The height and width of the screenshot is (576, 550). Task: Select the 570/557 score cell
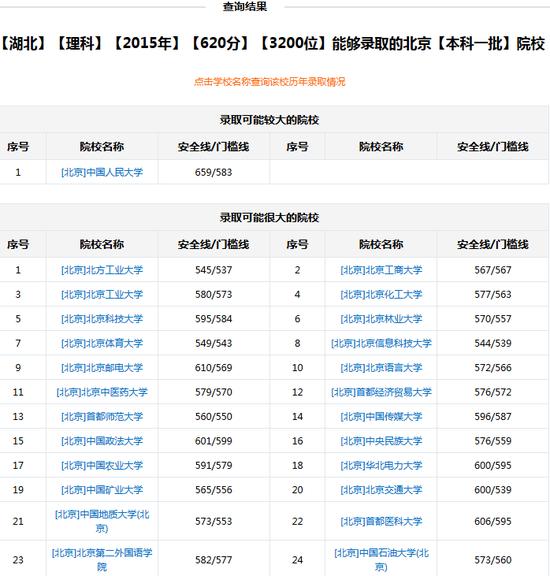(493, 318)
